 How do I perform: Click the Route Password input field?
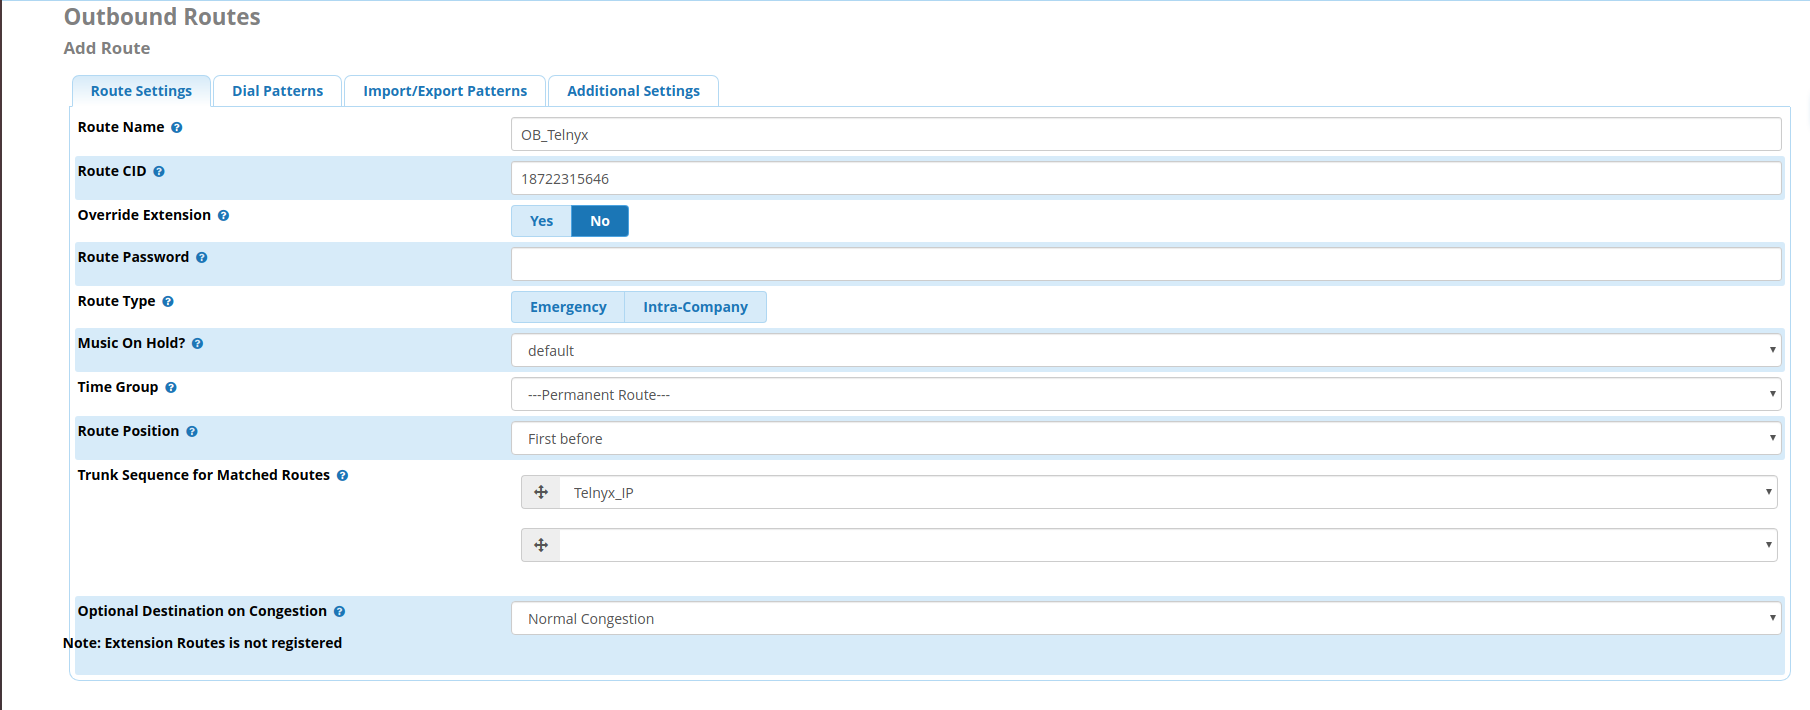pyautogui.click(x=1145, y=264)
